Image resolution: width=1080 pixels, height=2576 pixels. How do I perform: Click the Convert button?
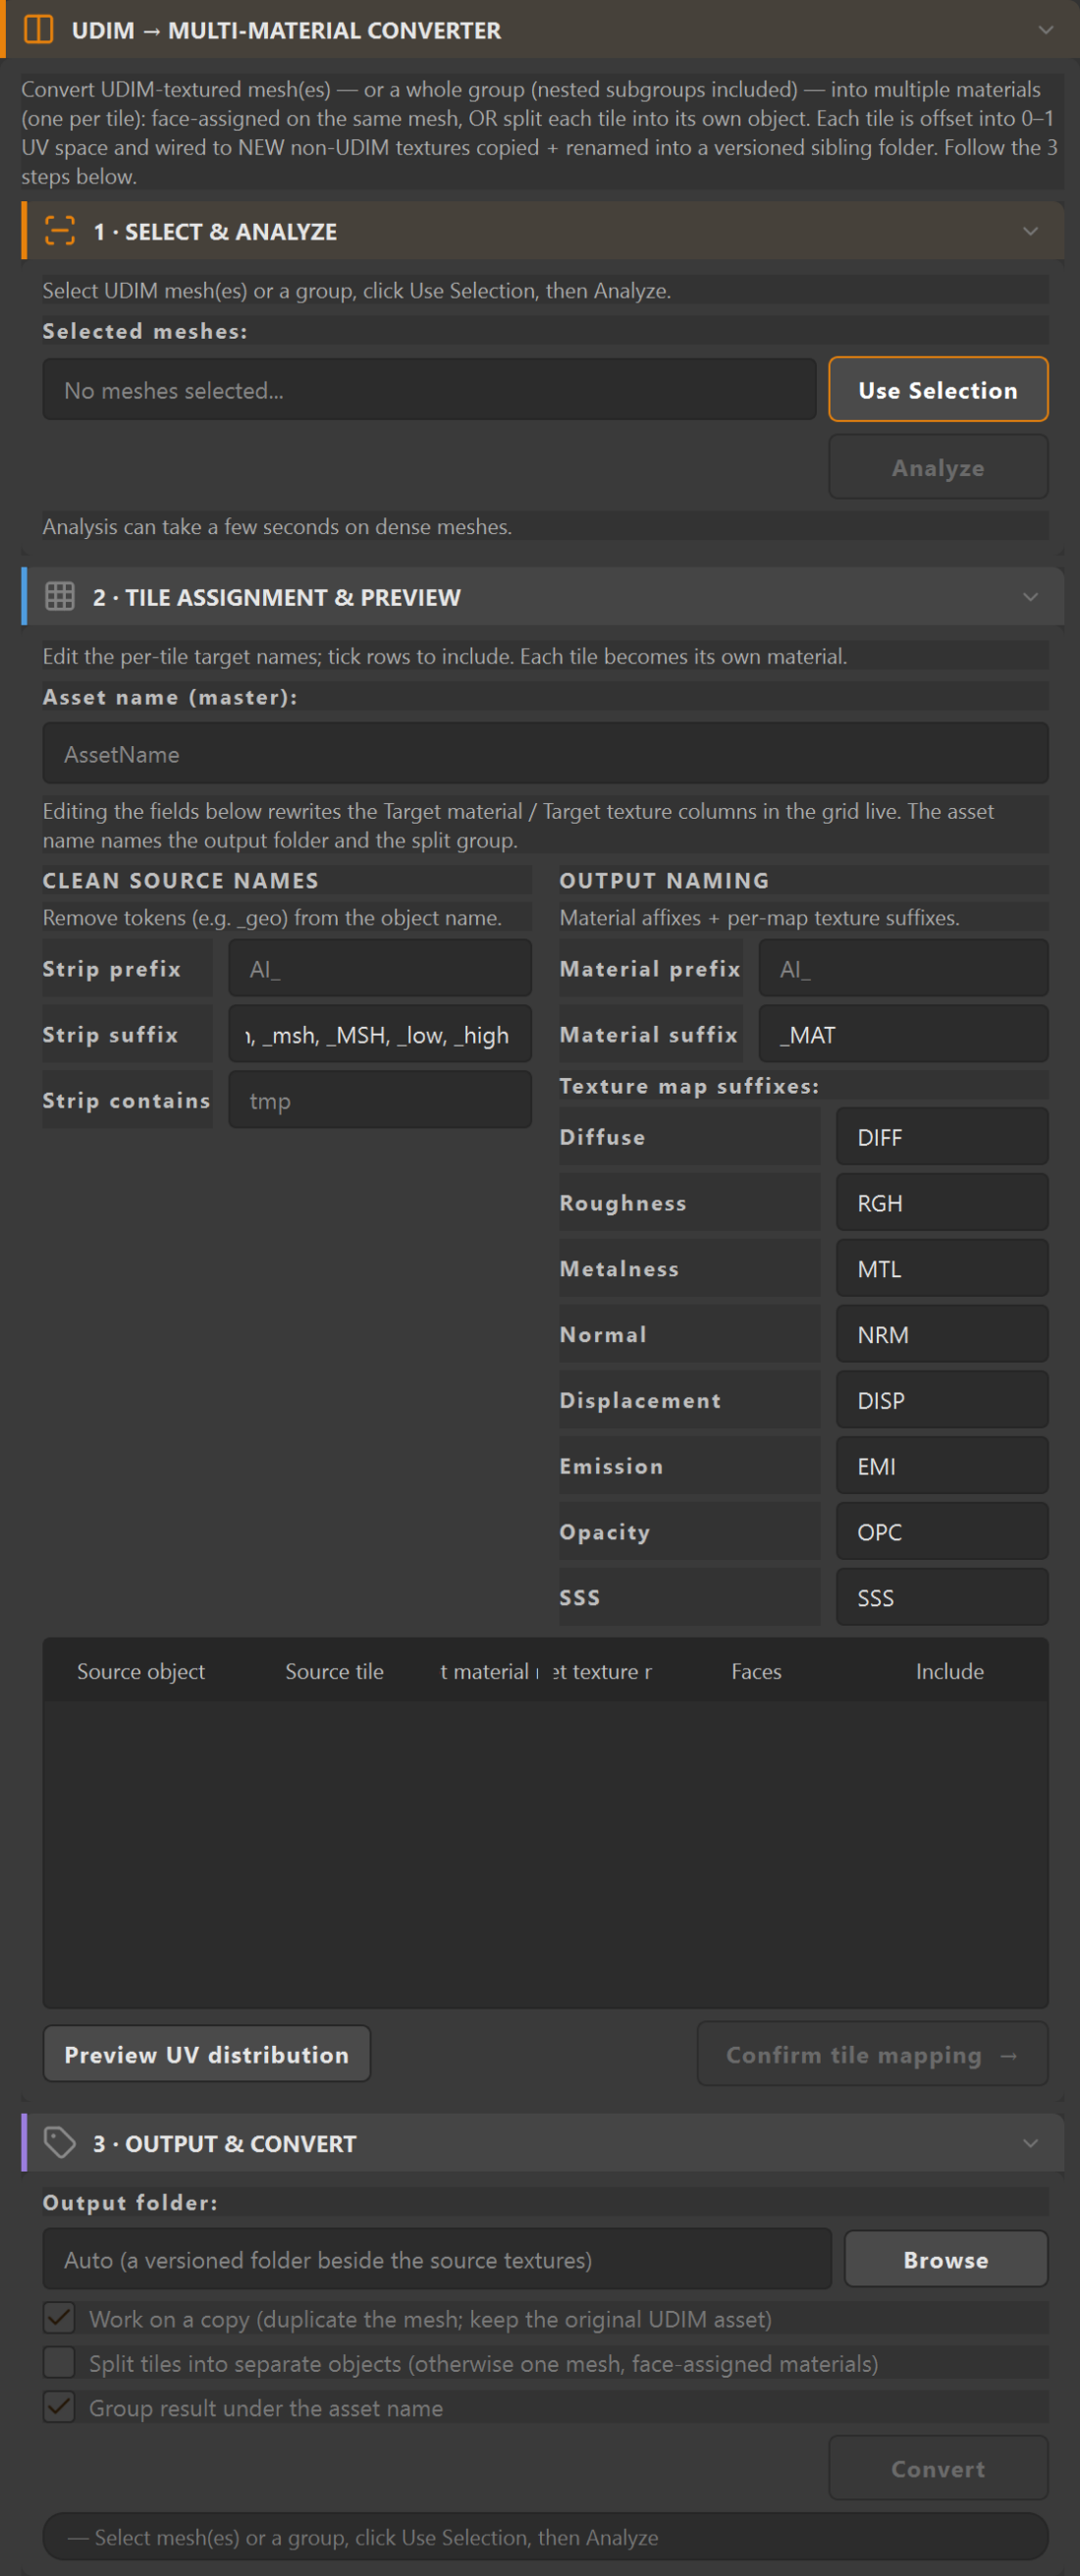[x=938, y=2468]
